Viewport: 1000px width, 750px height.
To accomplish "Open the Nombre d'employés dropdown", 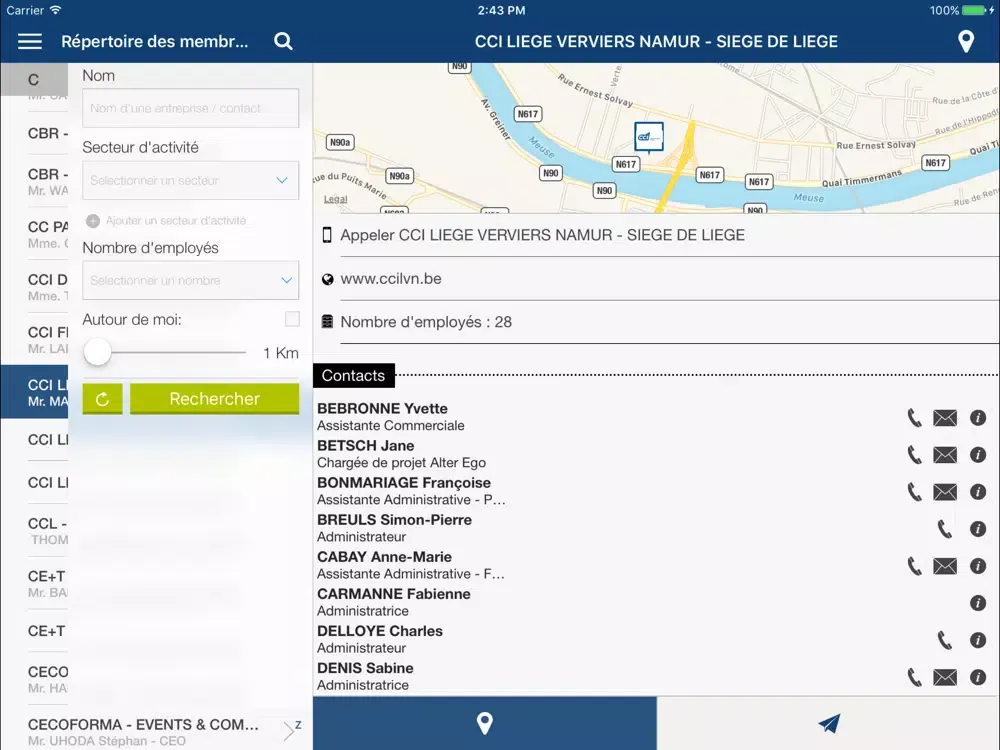I will click(x=191, y=280).
